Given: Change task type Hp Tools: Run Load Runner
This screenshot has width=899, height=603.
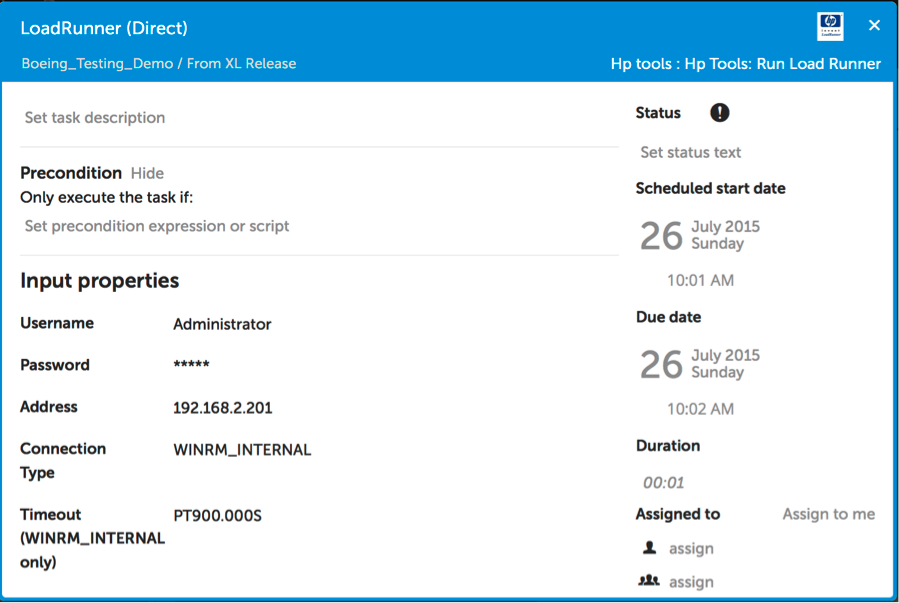Looking at the screenshot, I should point(745,64).
